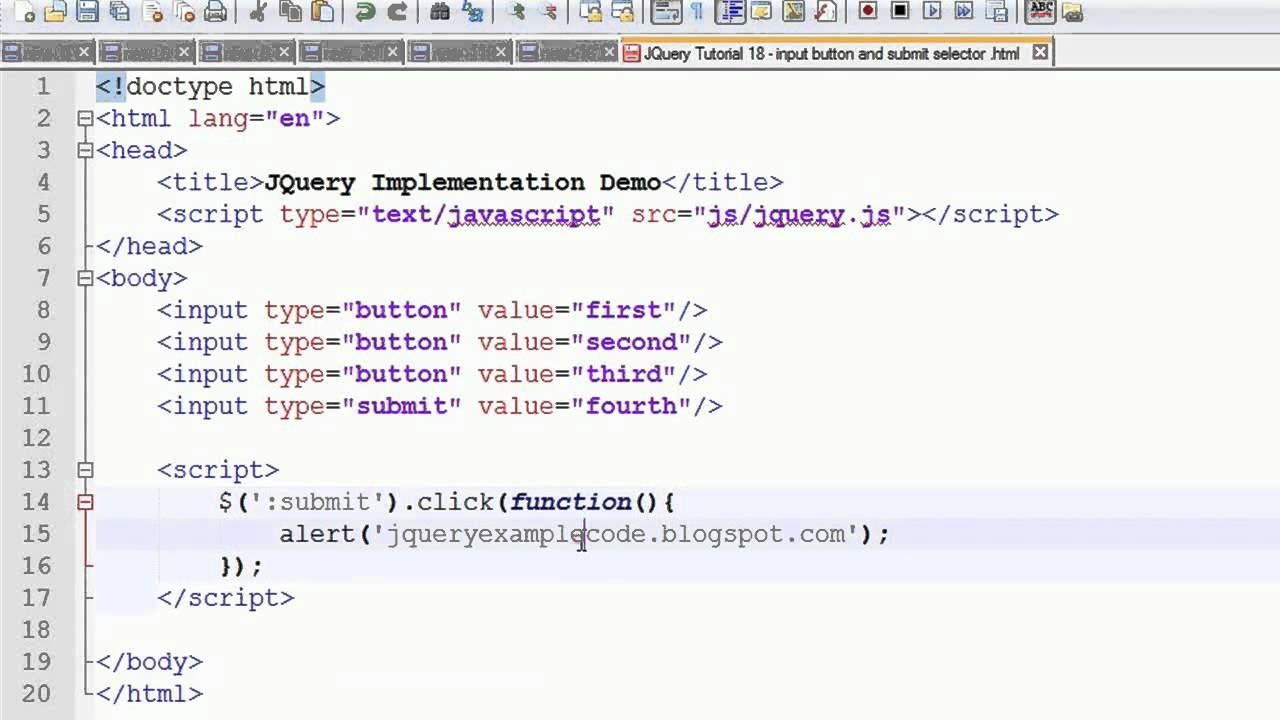Collapse the html fold marker on line 2
The width and height of the screenshot is (1280, 720).
click(x=85, y=118)
